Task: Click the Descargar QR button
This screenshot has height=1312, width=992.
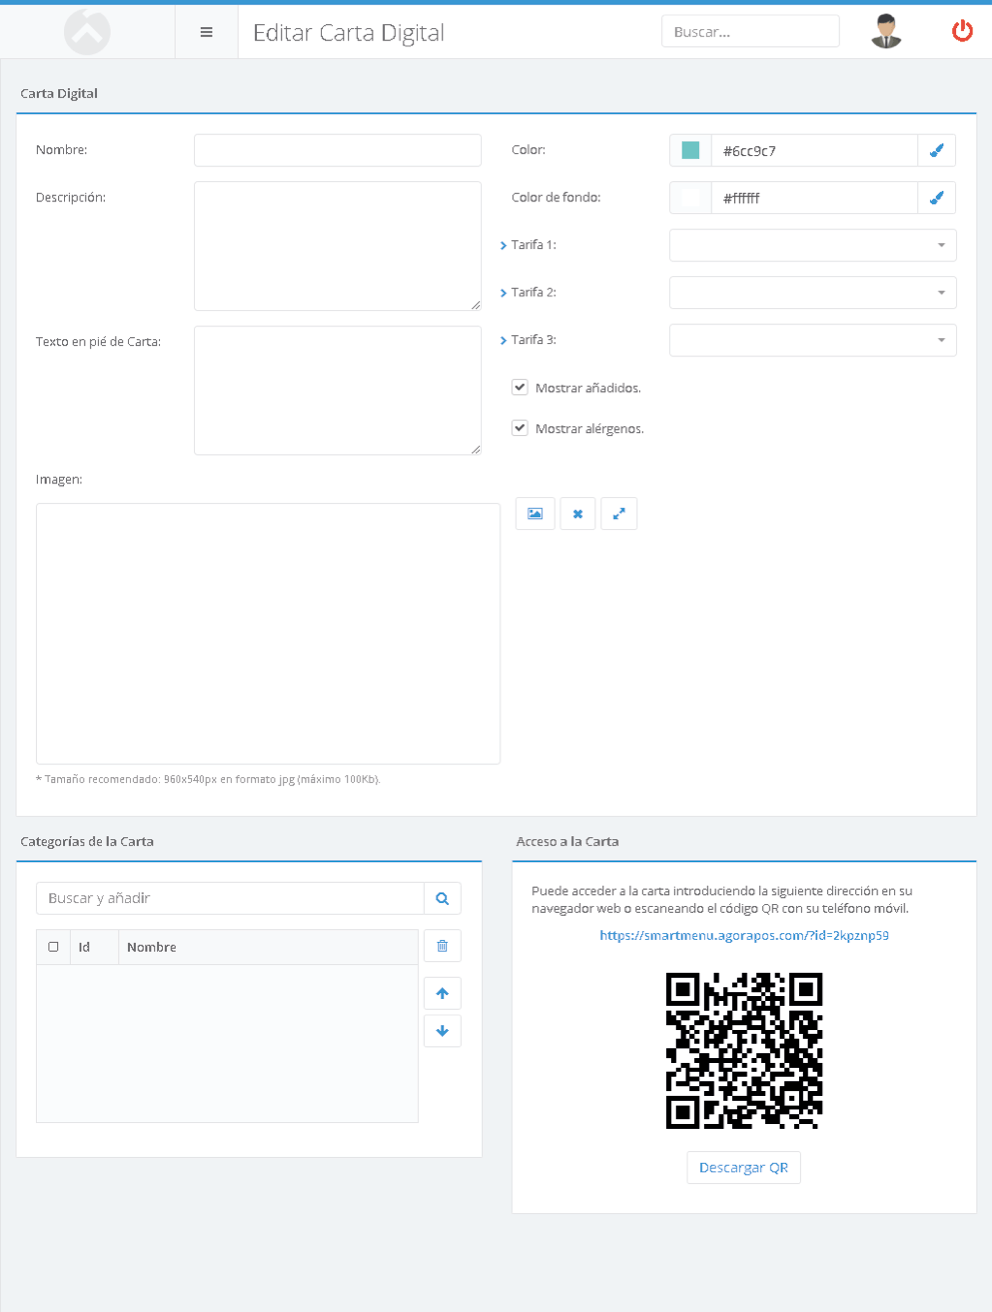Action: [743, 1167]
